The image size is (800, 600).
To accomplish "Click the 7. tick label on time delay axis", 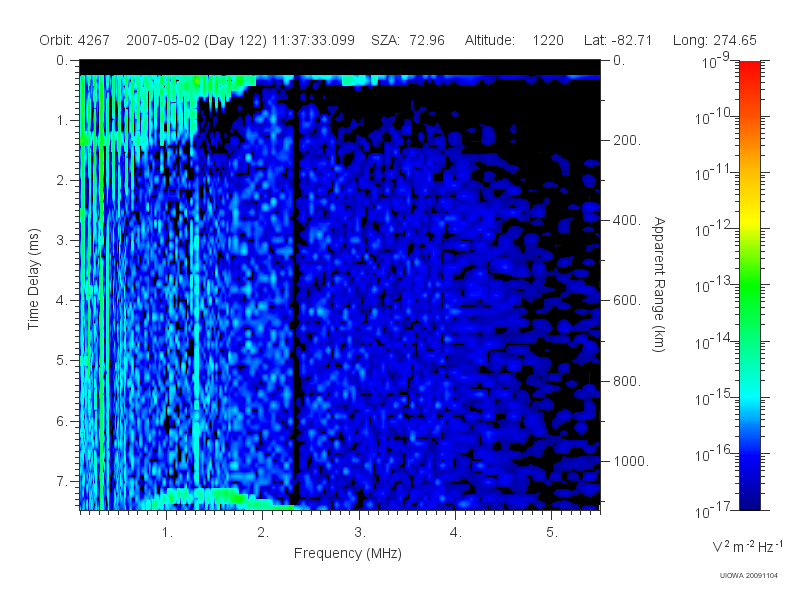I will click(x=62, y=481).
